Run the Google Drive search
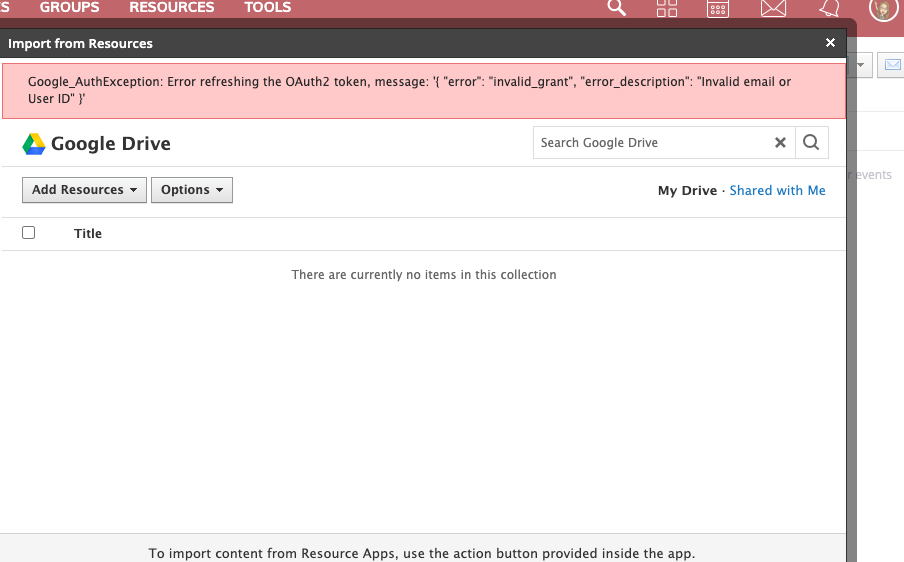This screenshot has height=562, width=904. 811,142
